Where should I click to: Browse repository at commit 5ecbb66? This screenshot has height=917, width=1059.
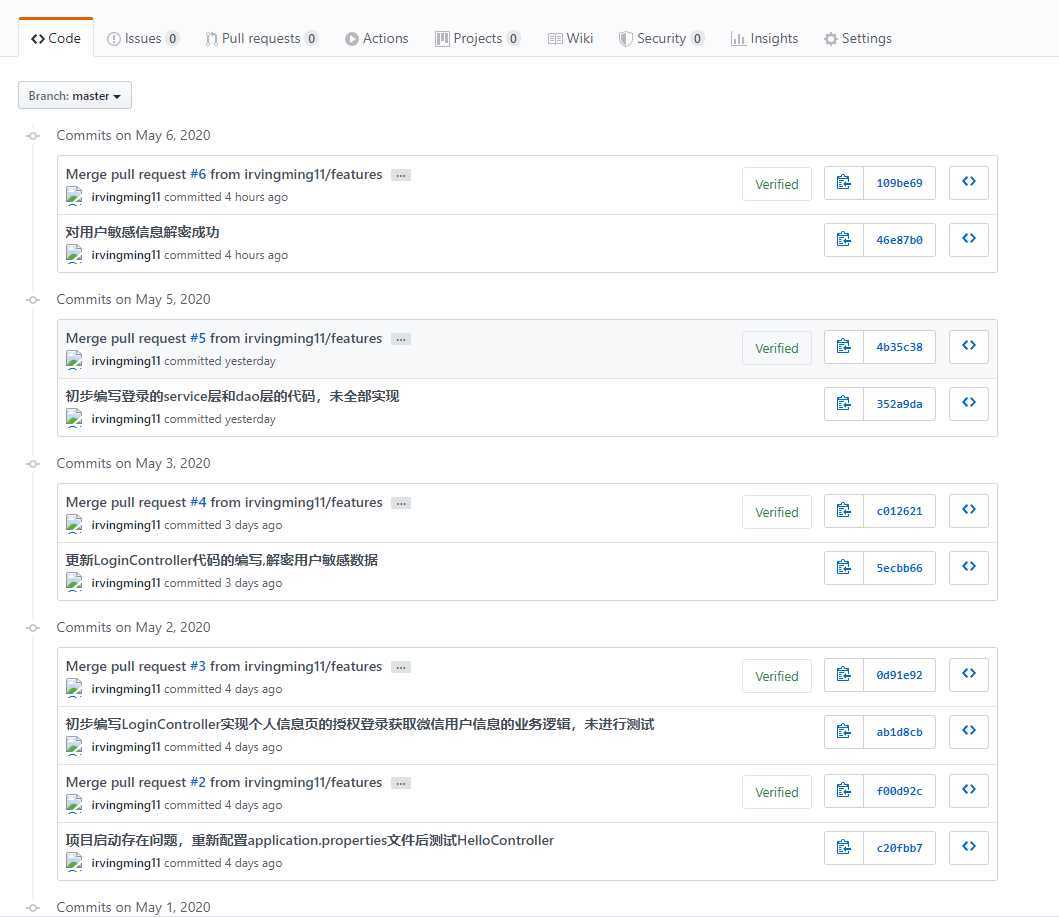point(968,567)
